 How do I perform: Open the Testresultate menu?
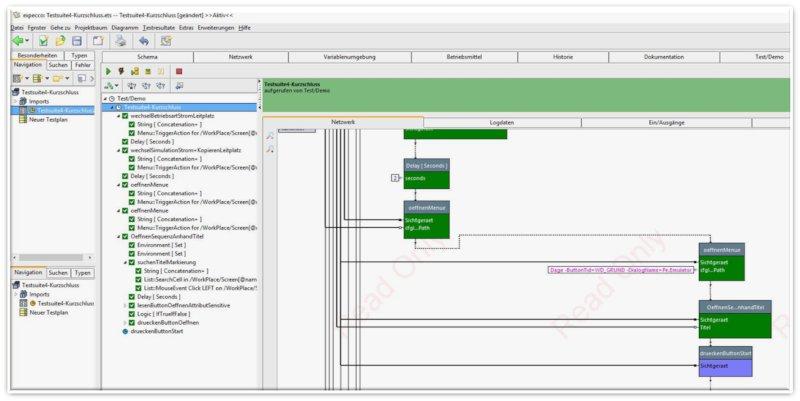(x=159, y=28)
